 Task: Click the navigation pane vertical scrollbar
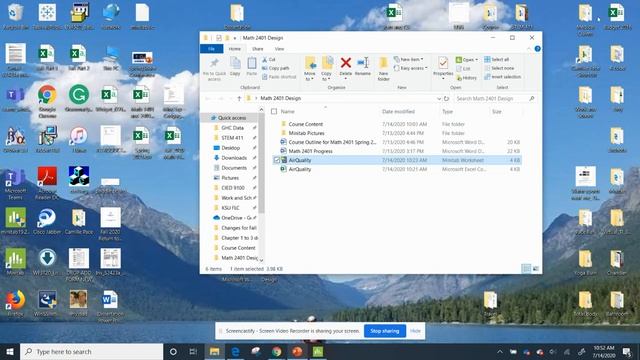pos(261,163)
